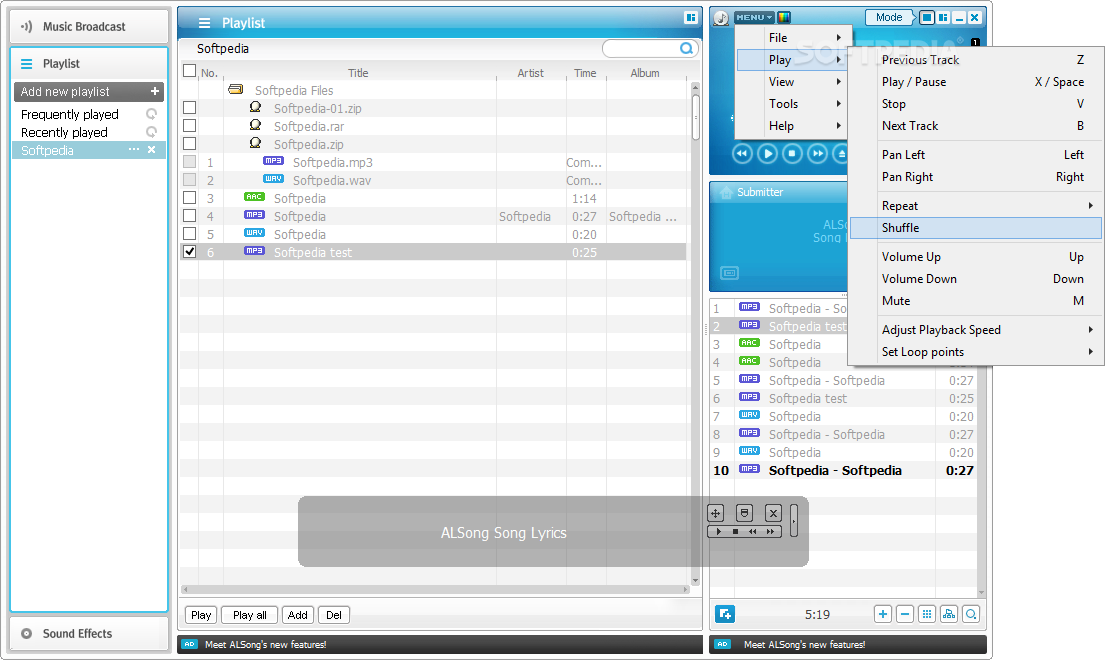Expand the lyrics overlay side arrow handle
Viewport: 1105px width, 660px height.
[x=794, y=521]
